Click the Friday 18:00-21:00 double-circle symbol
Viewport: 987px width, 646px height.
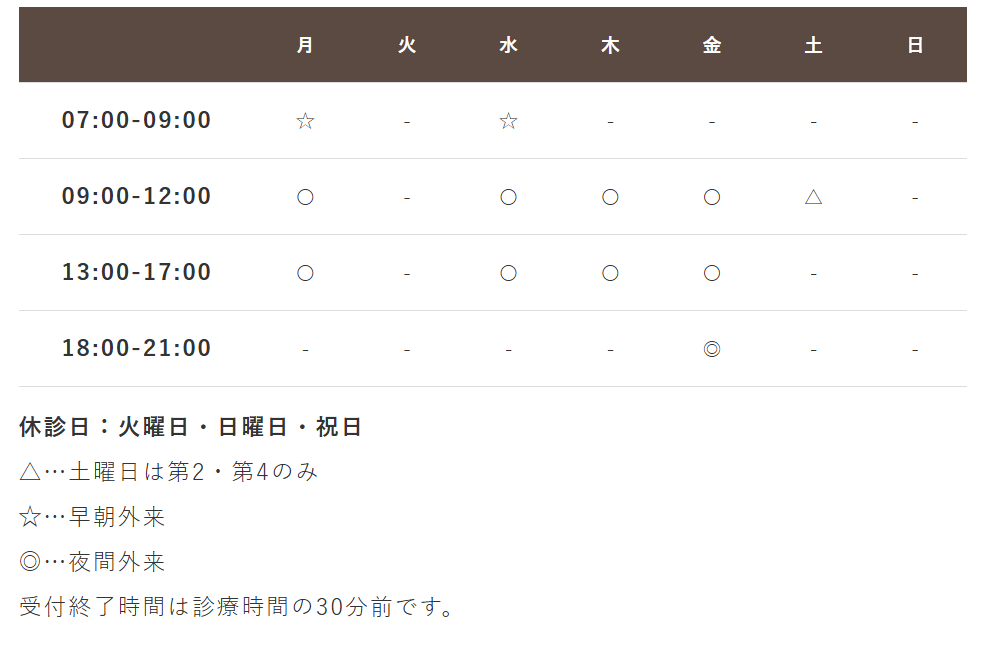coord(712,349)
